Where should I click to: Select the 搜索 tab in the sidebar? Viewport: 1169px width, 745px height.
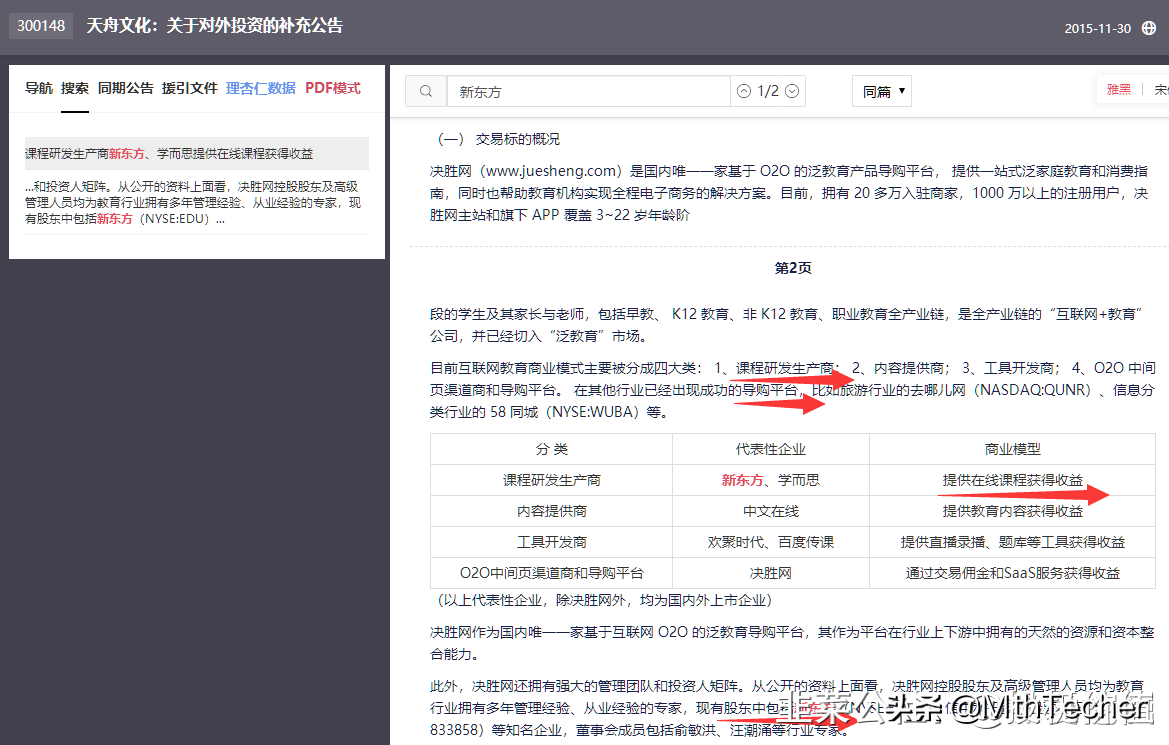coord(74,87)
